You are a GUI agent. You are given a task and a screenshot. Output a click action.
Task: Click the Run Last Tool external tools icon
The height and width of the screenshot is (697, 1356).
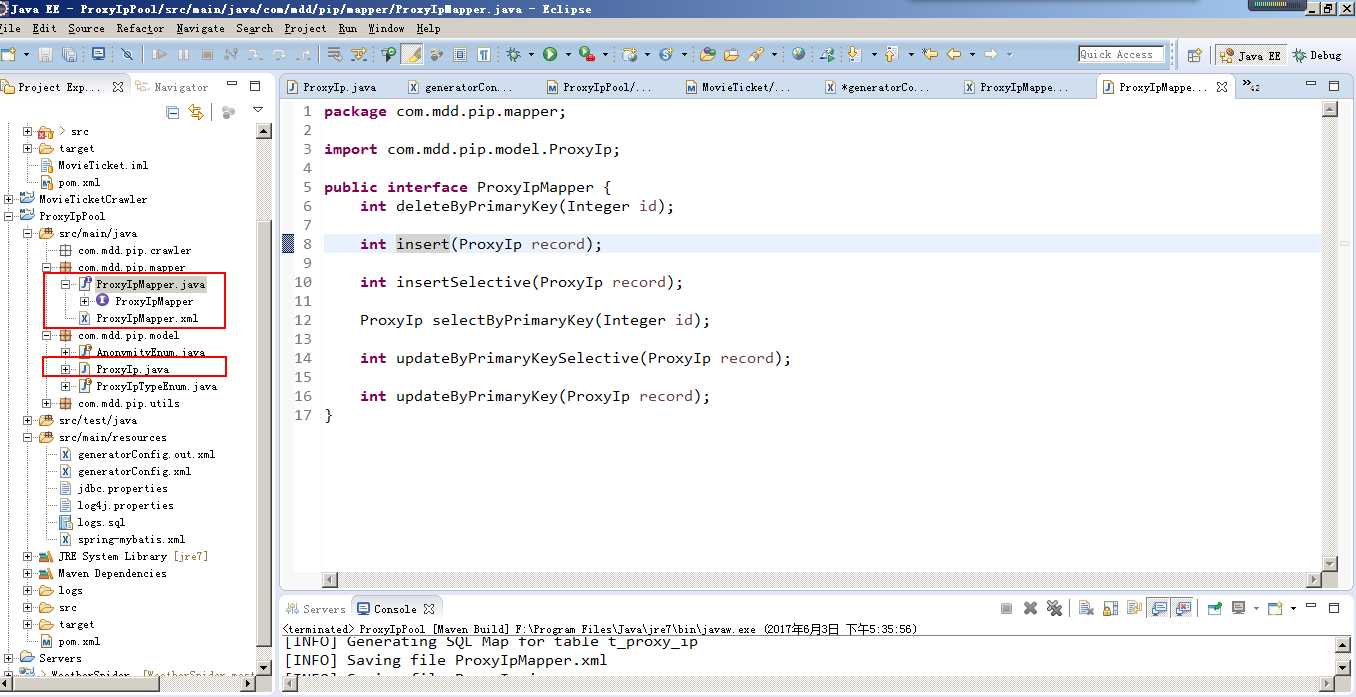tap(587, 55)
